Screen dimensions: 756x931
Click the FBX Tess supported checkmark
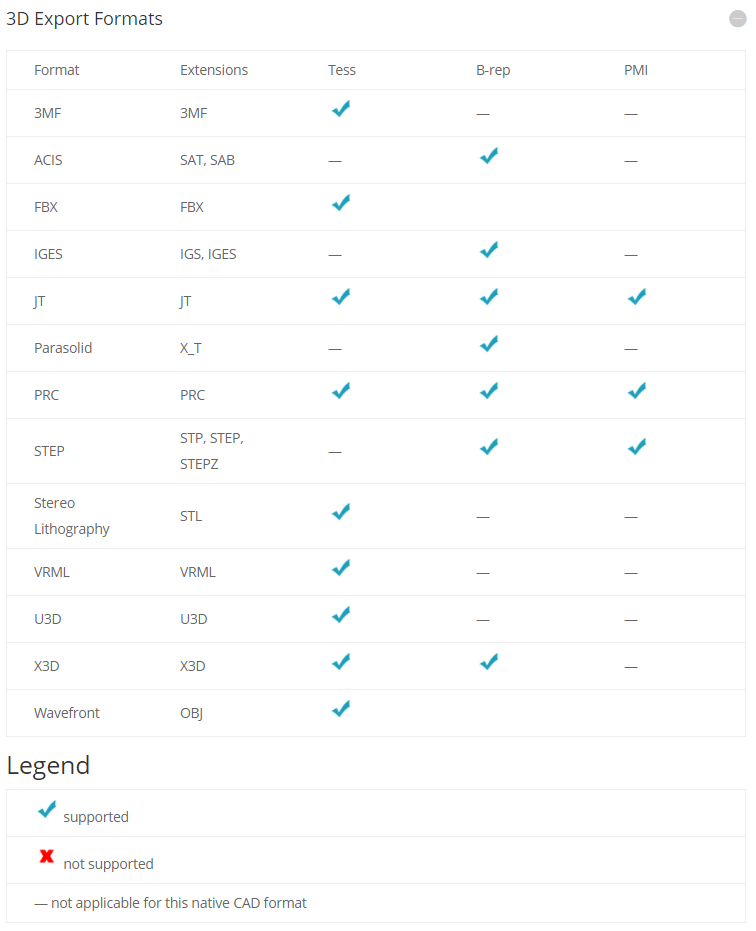pos(341,203)
